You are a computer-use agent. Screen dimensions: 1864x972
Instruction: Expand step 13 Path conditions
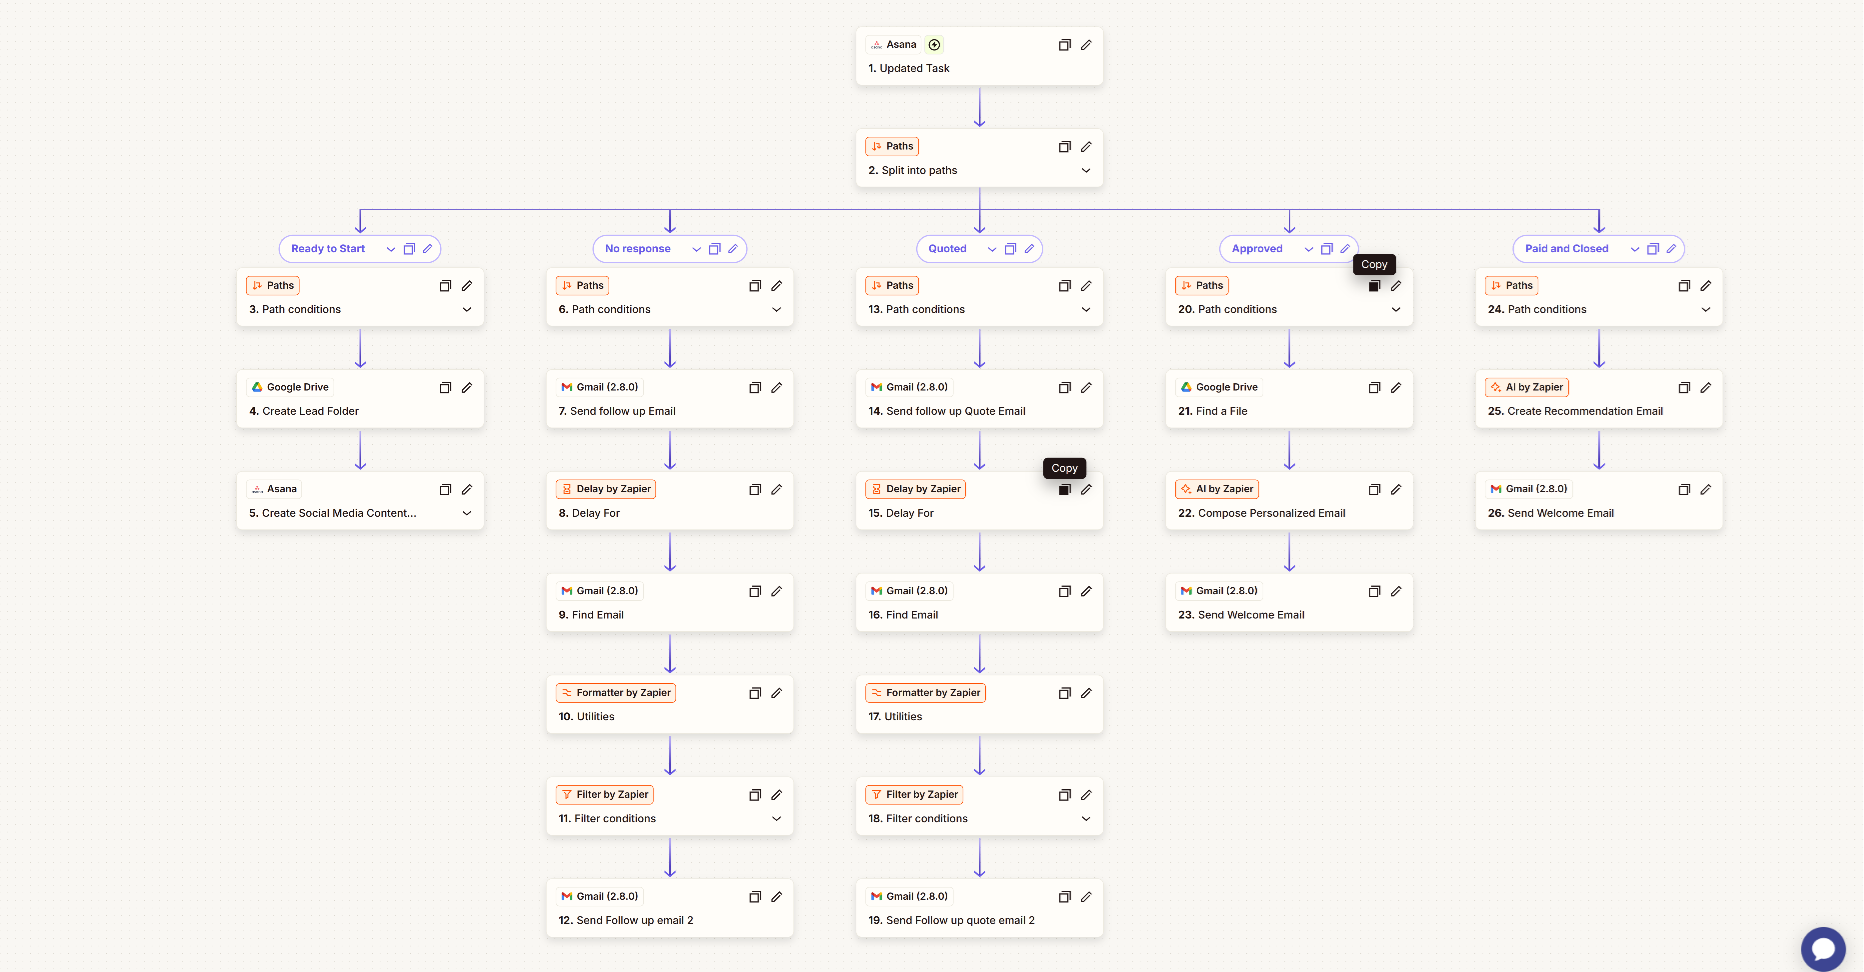pos(1086,310)
